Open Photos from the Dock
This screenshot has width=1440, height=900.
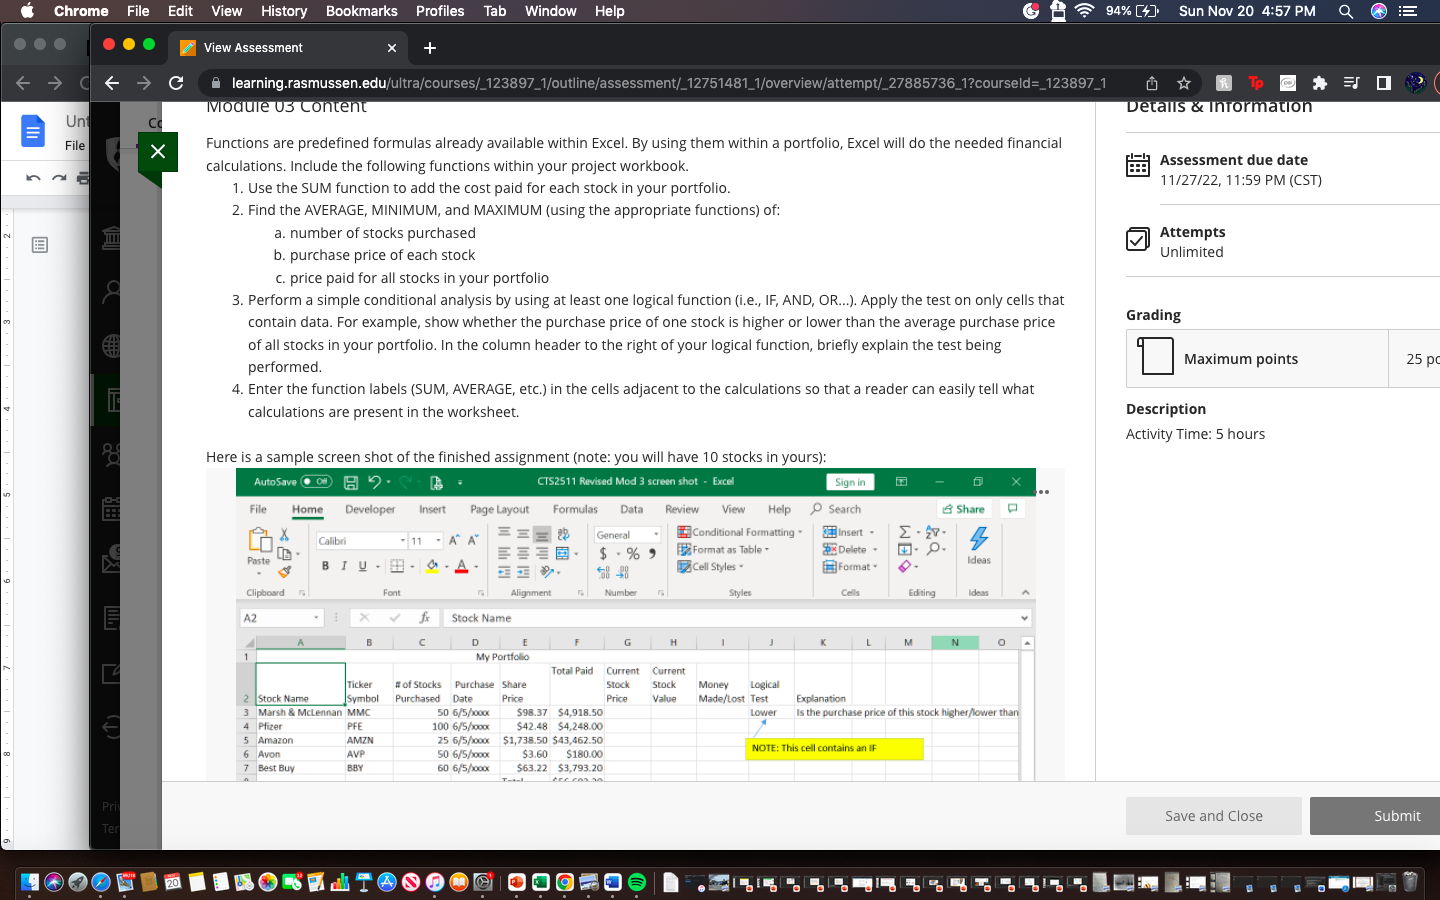pyautogui.click(x=268, y=882)
